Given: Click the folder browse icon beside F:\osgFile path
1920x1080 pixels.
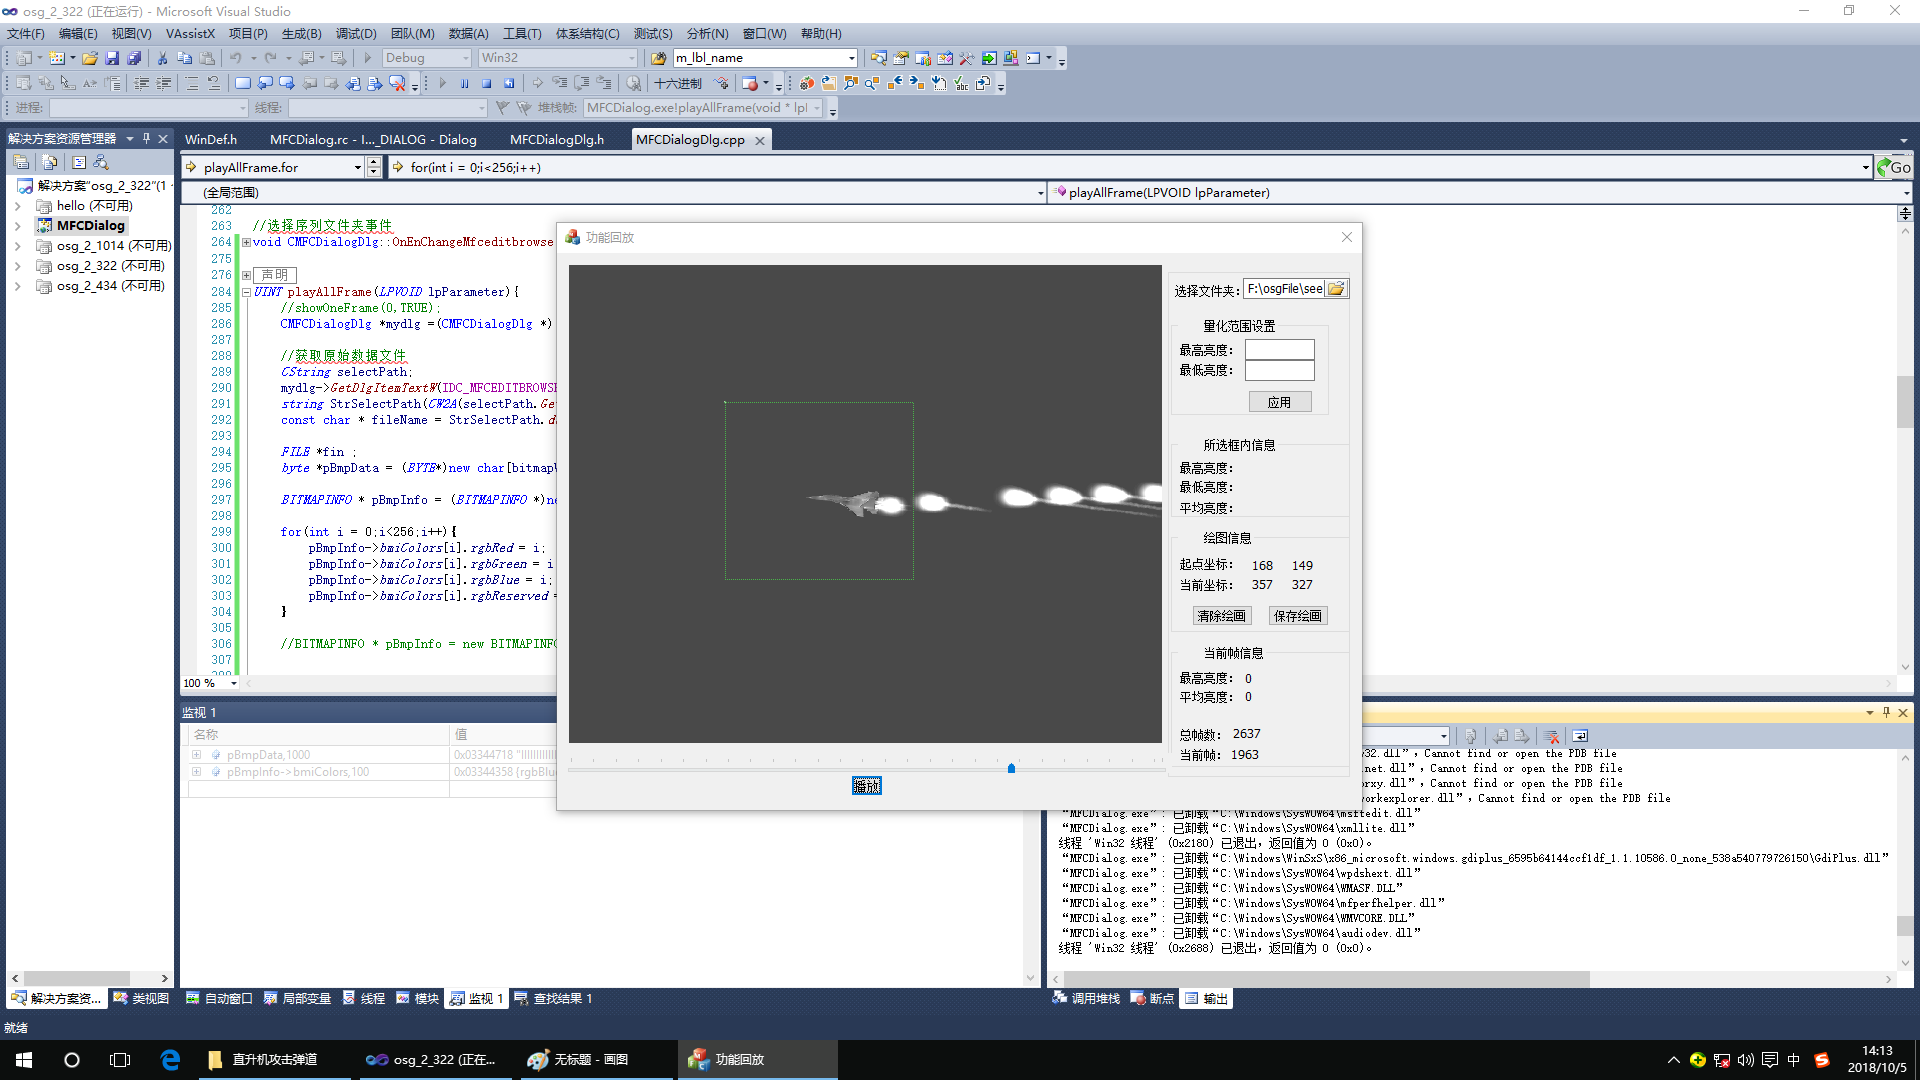Looking at the screenshot, I should point(1336,289).
